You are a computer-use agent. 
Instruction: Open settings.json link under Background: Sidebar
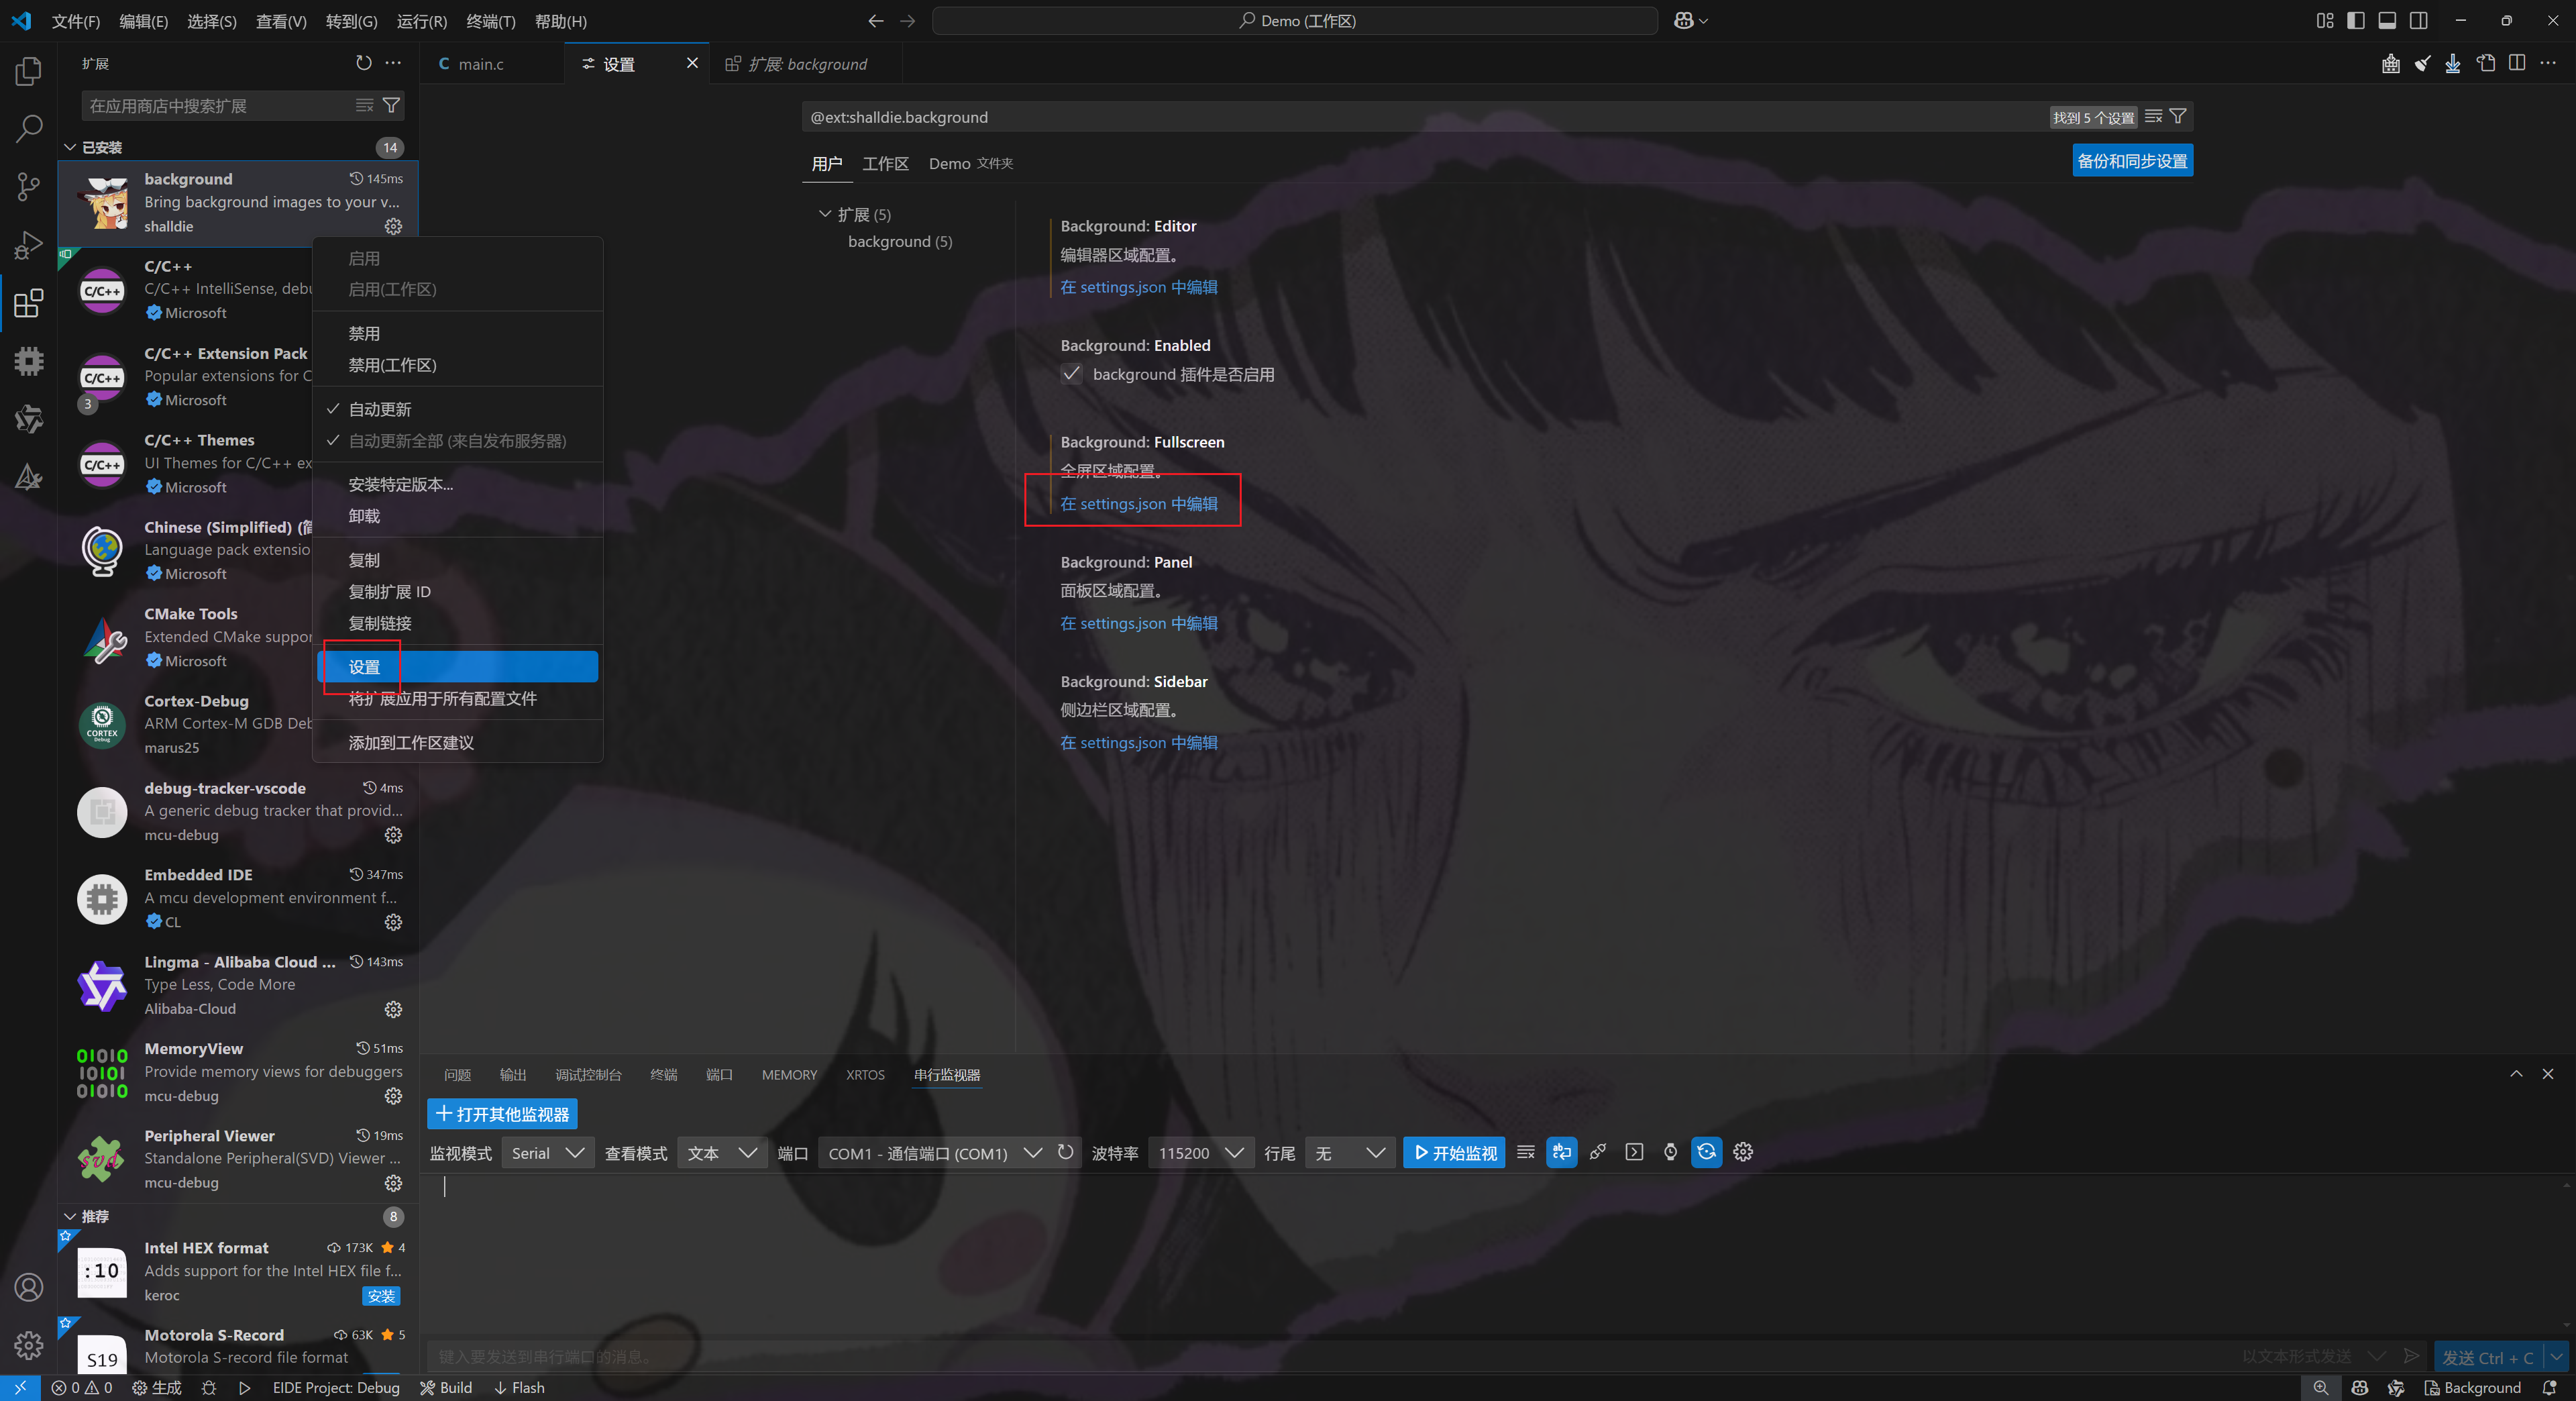point(1138,743)
